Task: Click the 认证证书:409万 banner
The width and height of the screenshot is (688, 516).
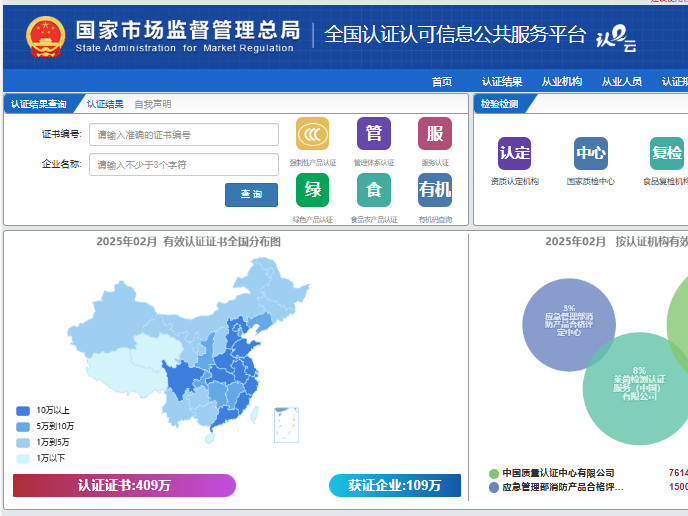Action: tap(124, 485)
